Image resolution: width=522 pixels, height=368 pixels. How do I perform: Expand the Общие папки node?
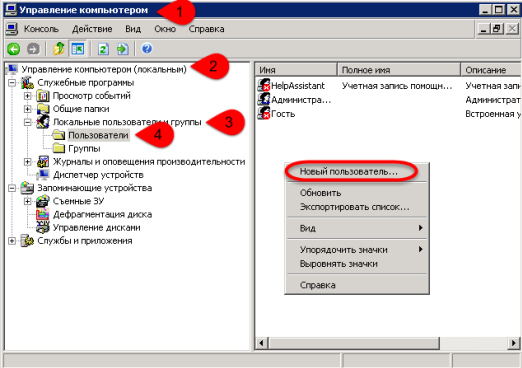[x=28, y=109]
